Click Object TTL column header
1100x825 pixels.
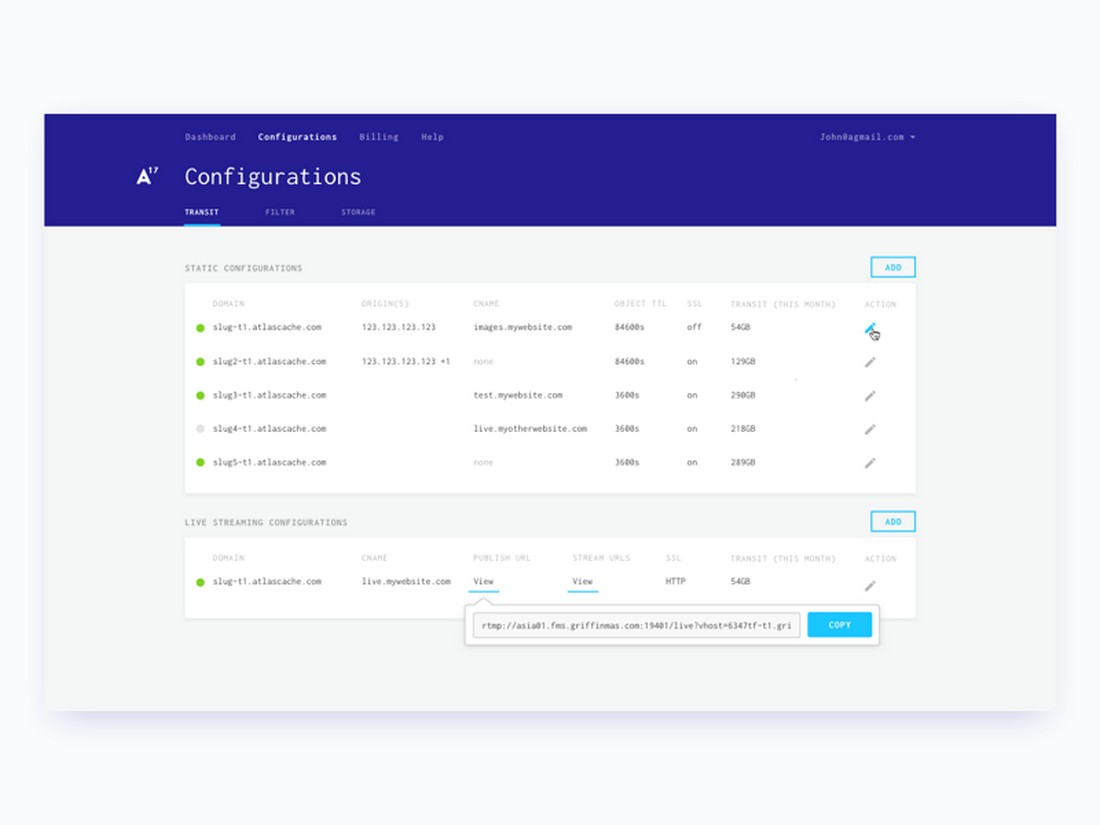(640, 304)
